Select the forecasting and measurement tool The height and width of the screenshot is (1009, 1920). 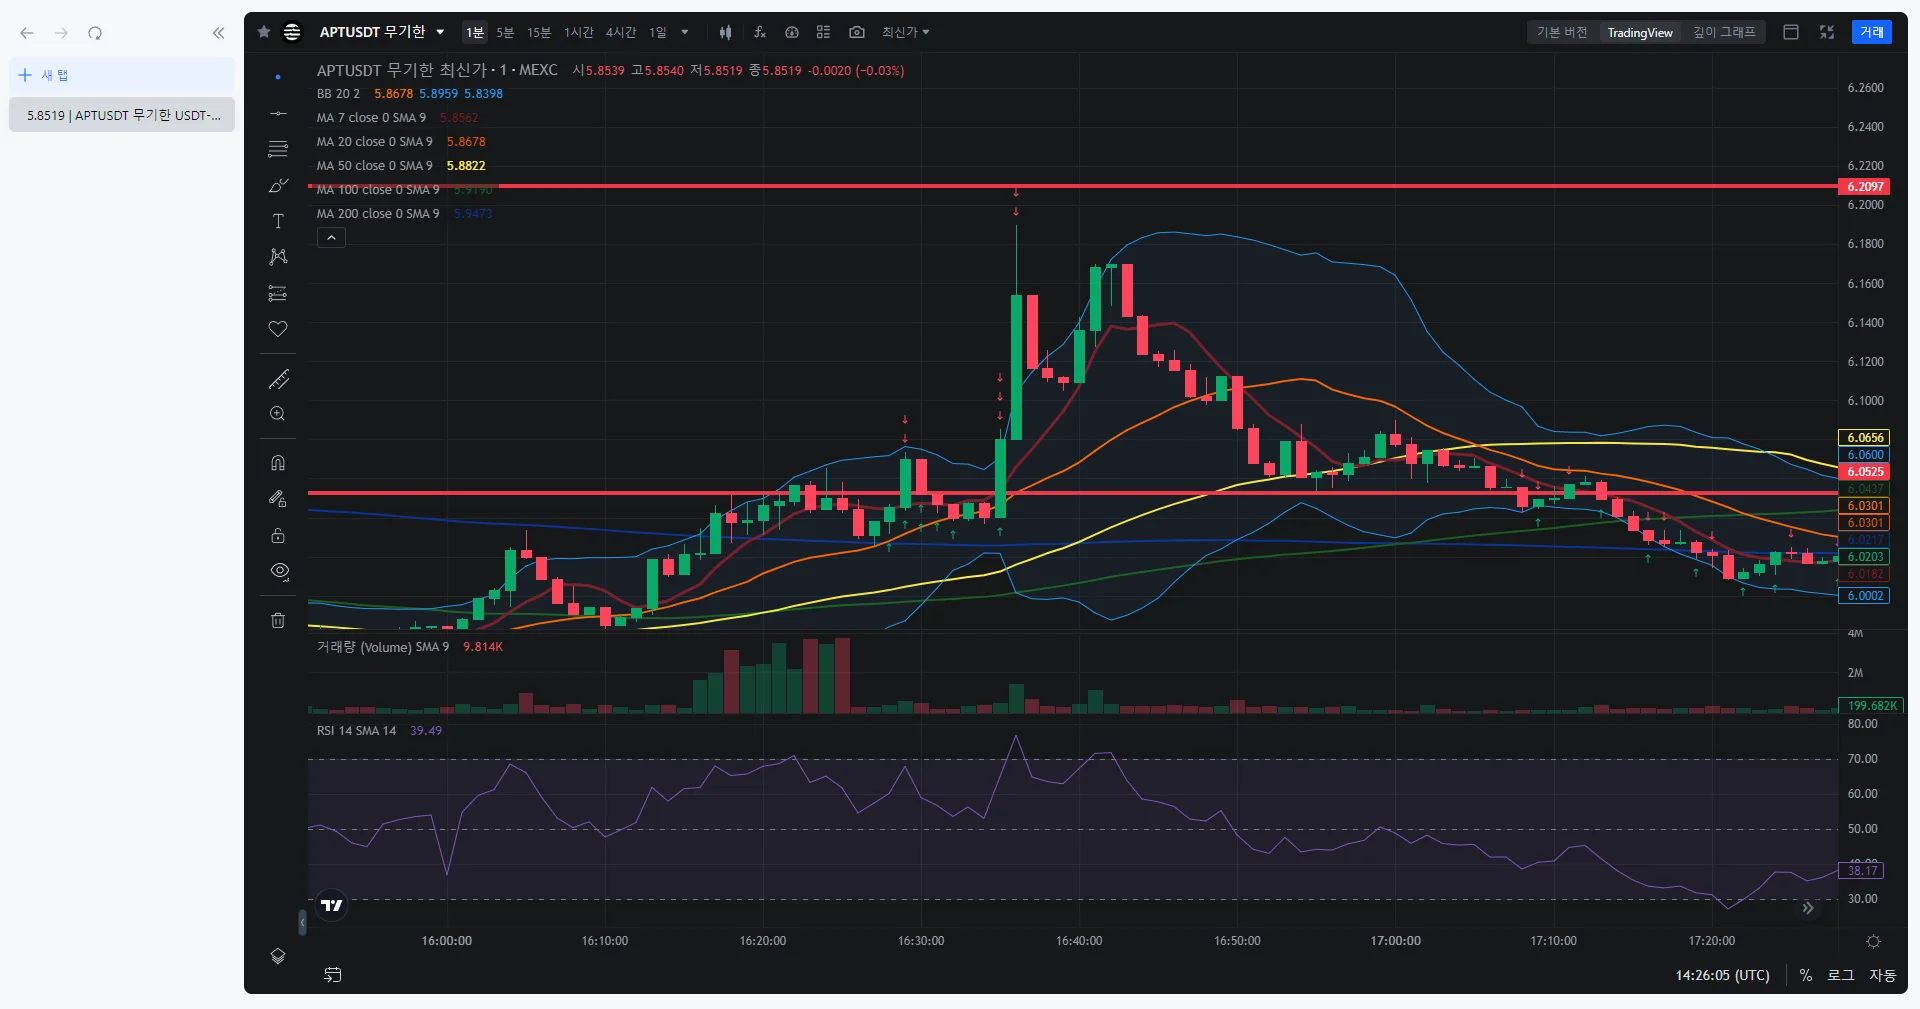[x=278, y=293]
